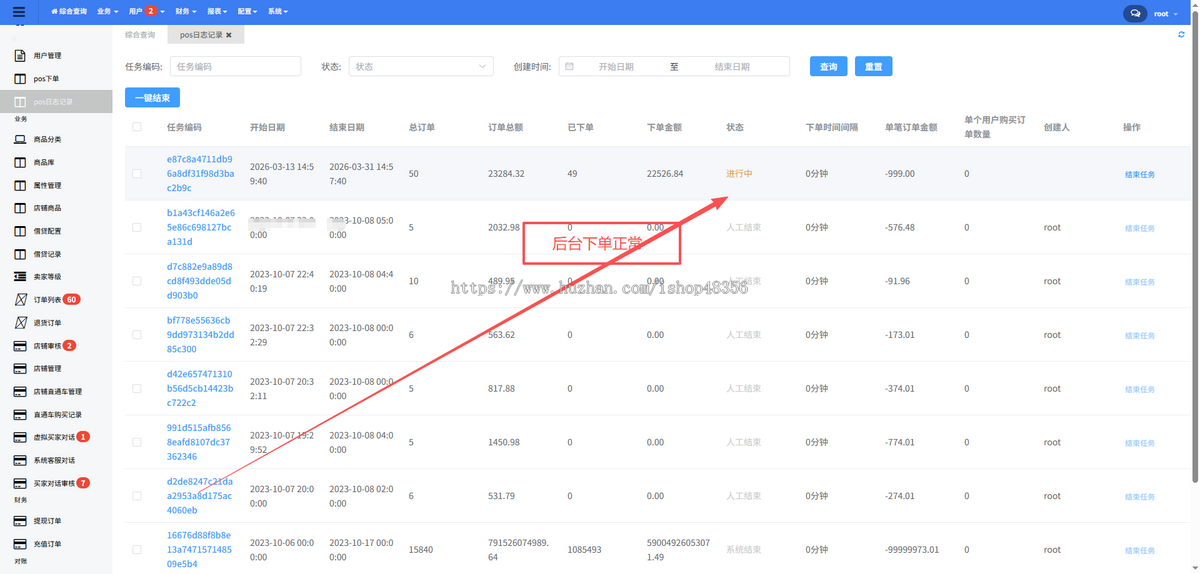Screen dimensions: 1200x574
Task: Open 直通车购买记录 in the sidebar
Action: pos(56,414)
